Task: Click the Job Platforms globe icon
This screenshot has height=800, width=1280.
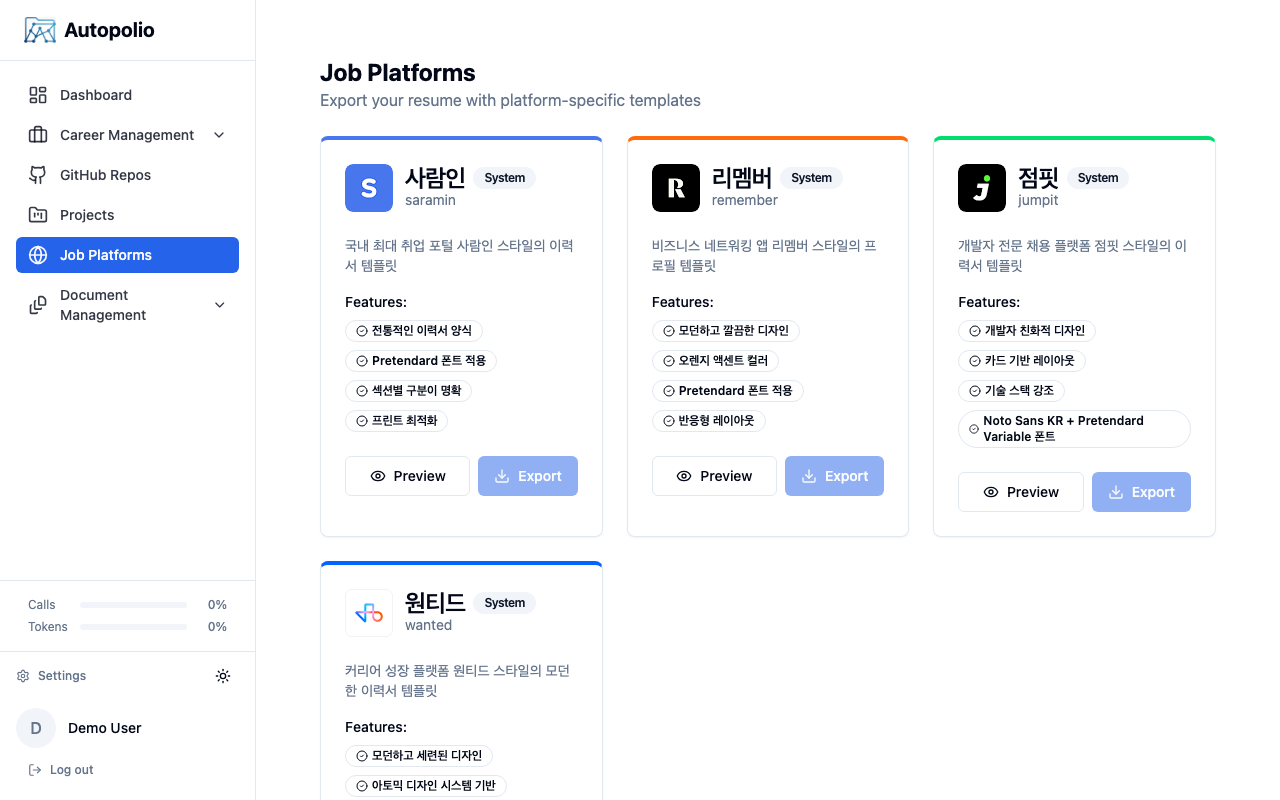Action: (36, 255)
